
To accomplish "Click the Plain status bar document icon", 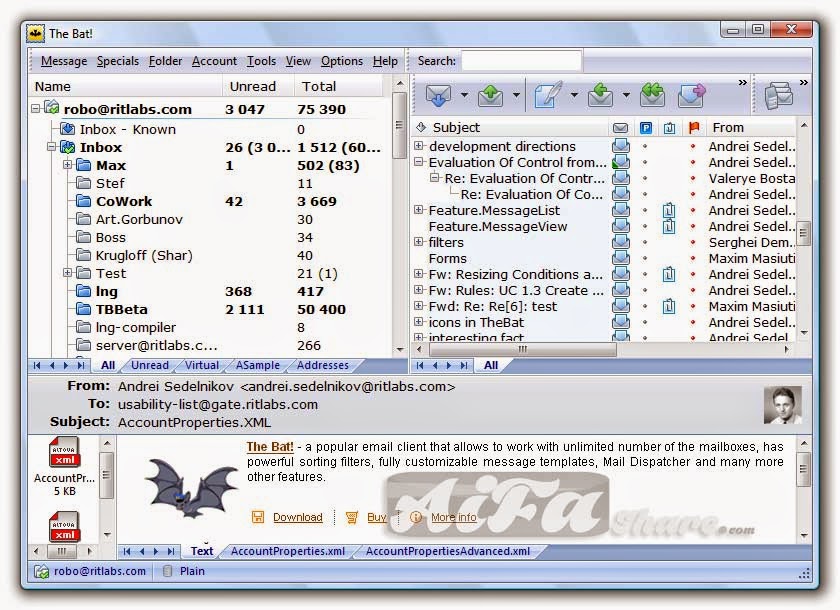I will [x=168, y=571].
